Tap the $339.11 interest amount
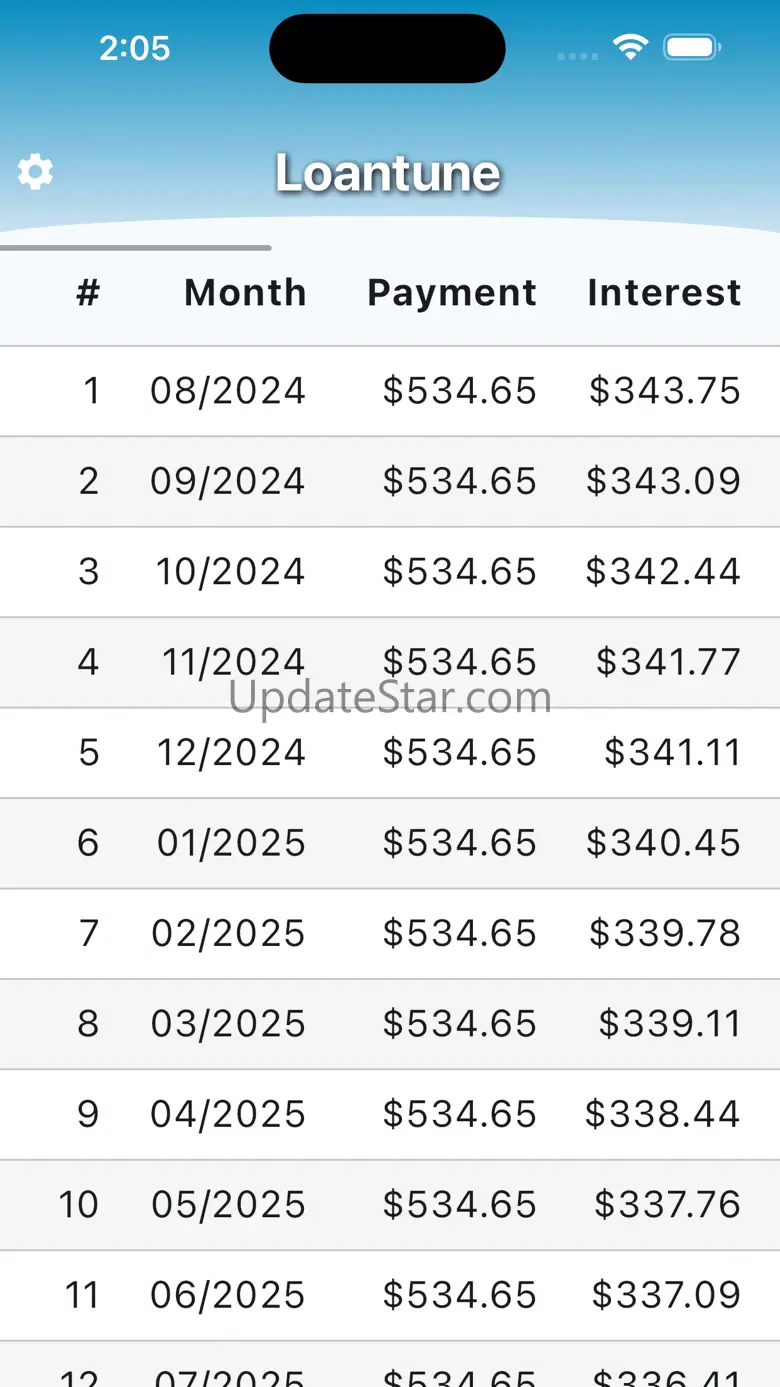The image size is (780, 1387). point(669,1024)
